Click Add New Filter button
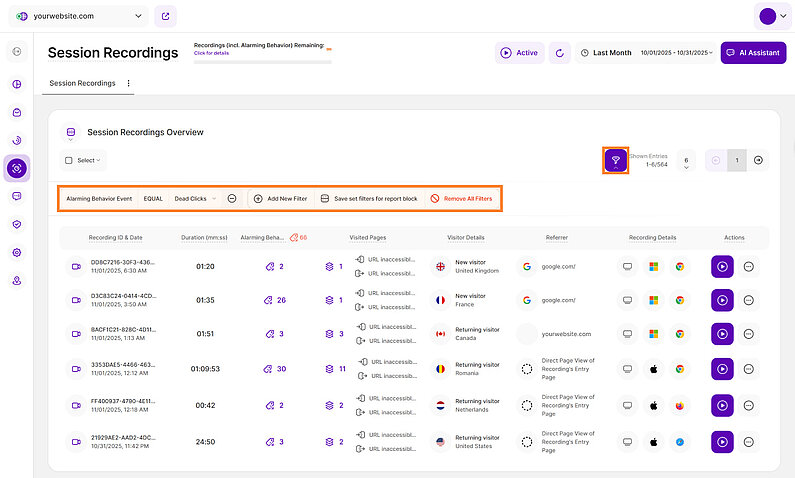 tap(280, 199)
